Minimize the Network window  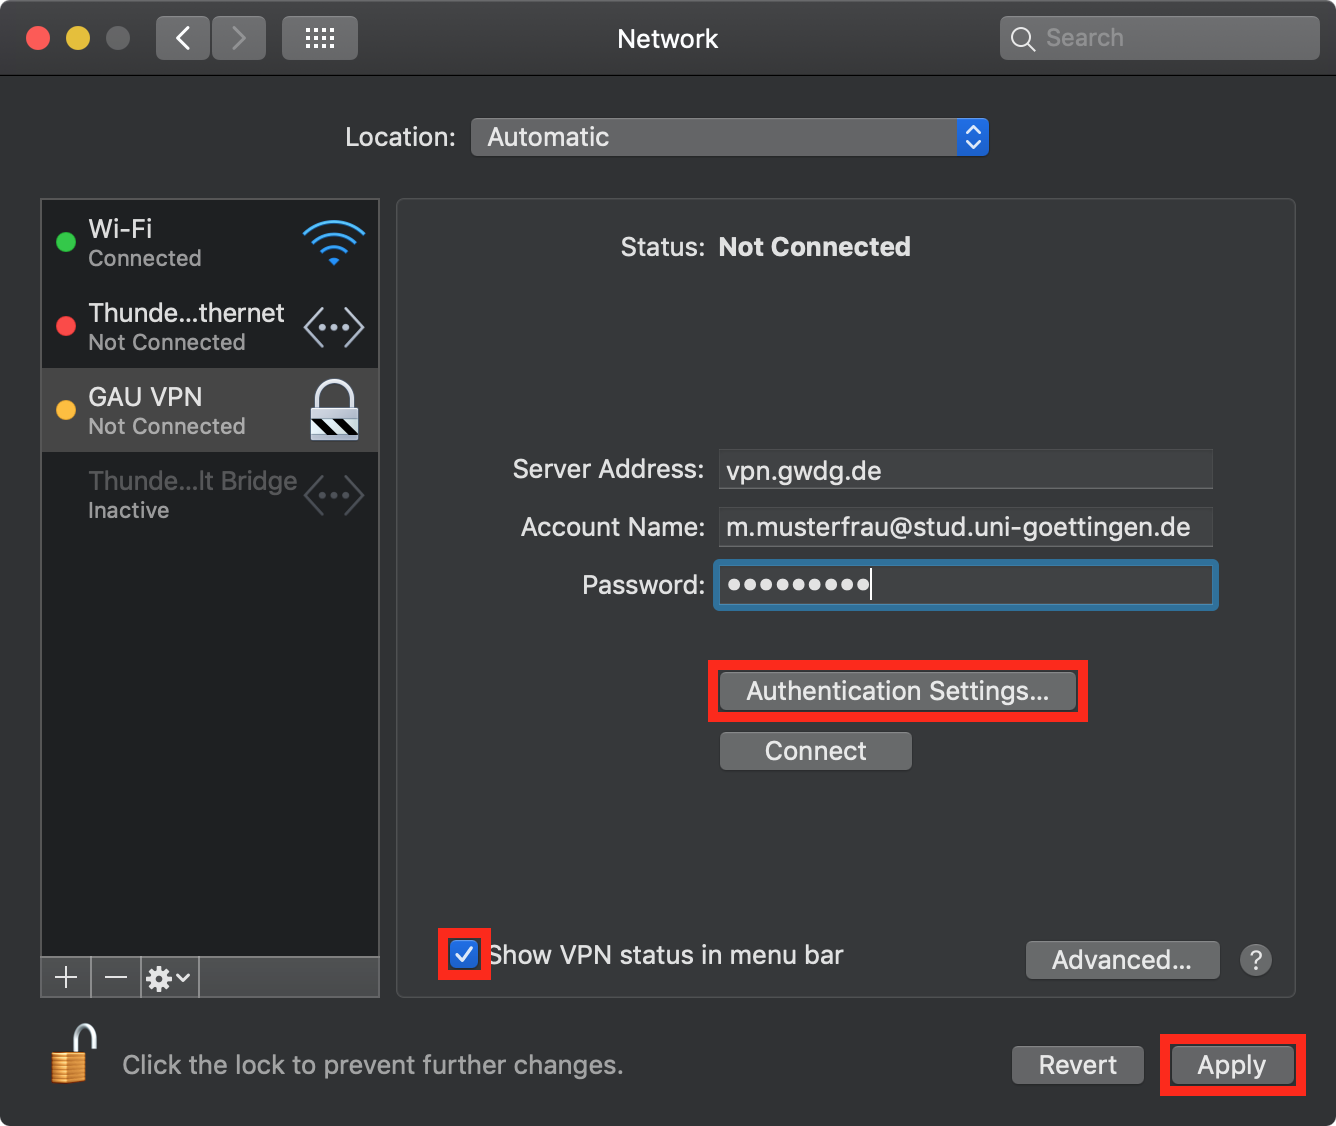tap(78, 38)
